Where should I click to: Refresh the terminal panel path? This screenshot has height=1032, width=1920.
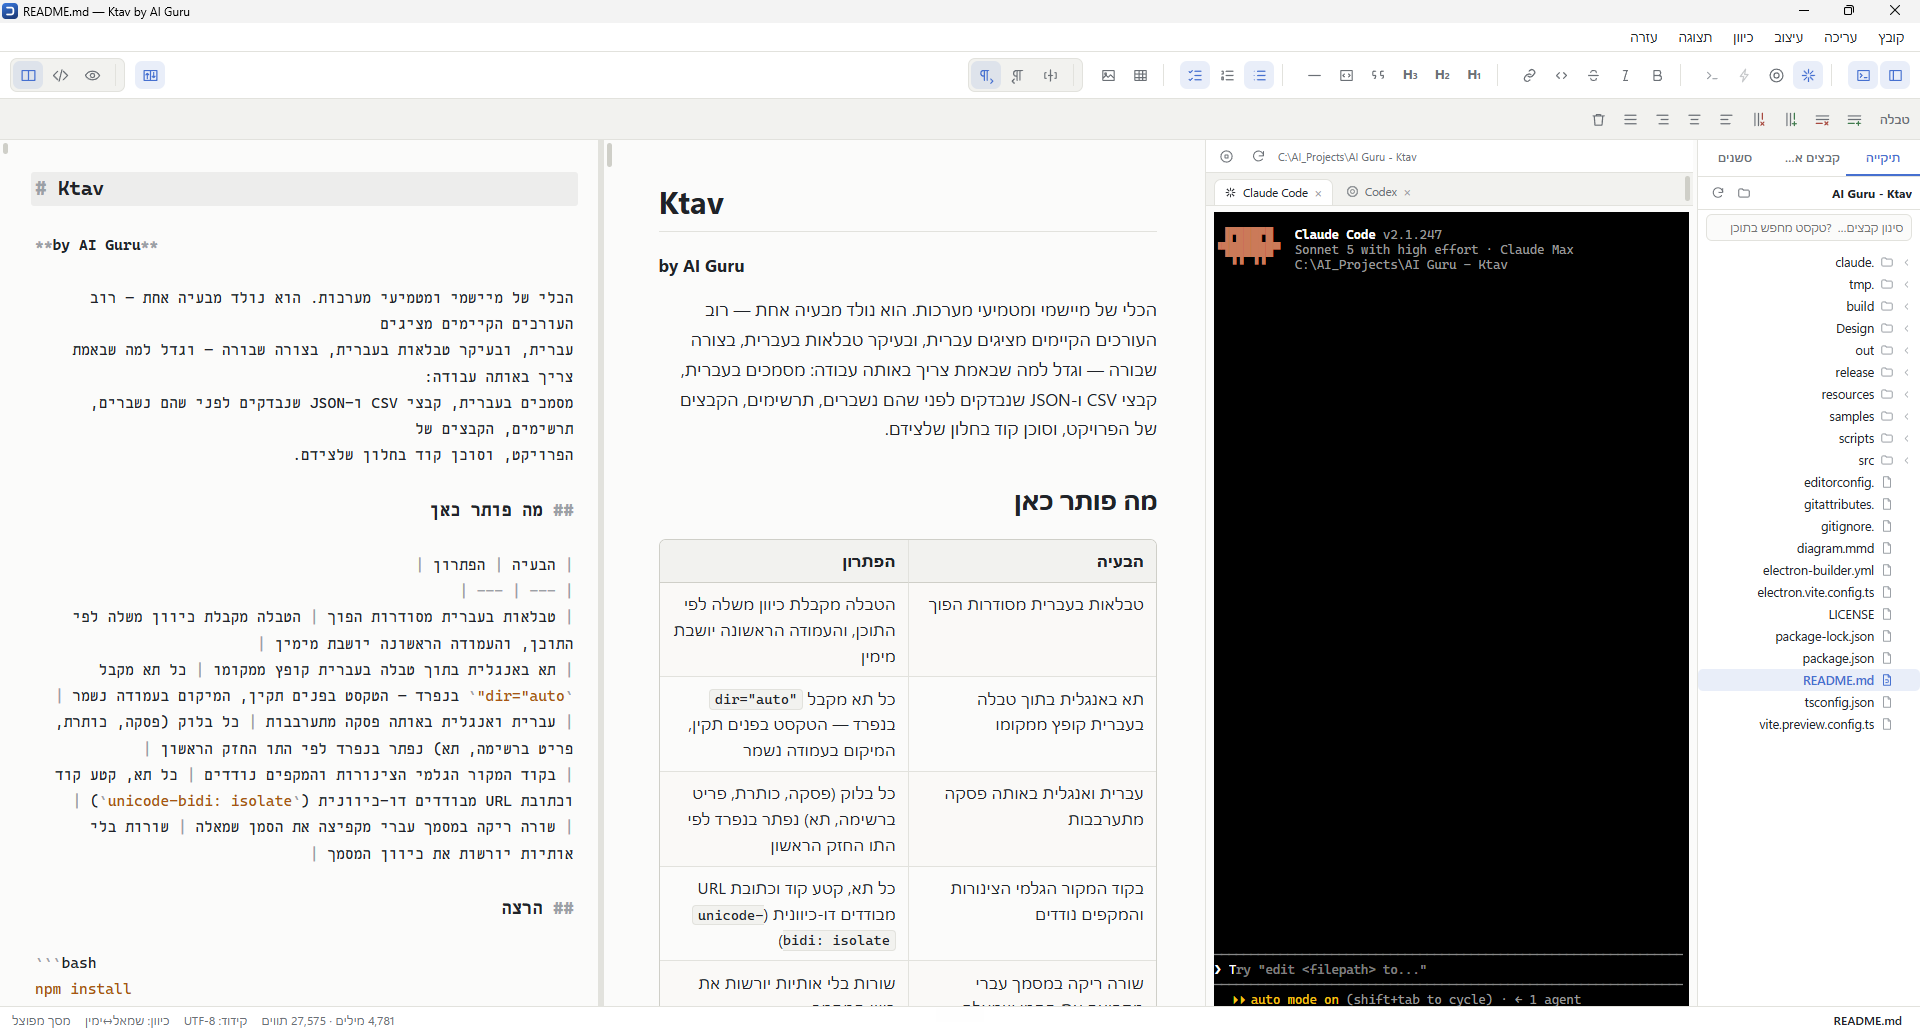coord(1258,157)
